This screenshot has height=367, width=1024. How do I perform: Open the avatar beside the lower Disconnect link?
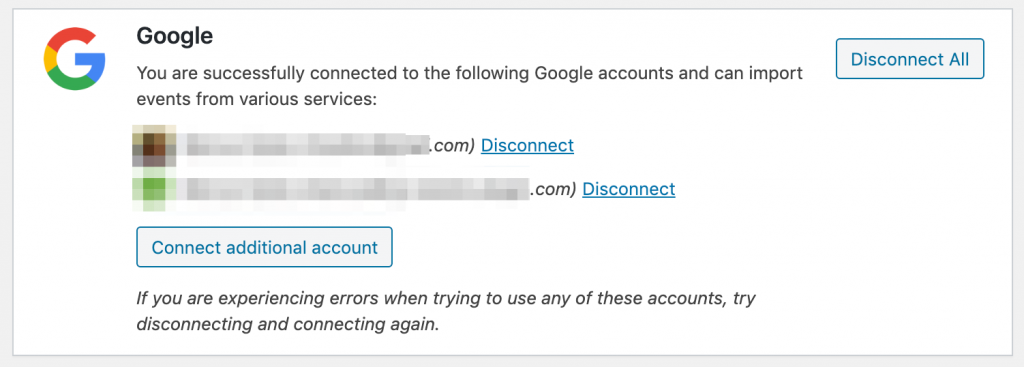point(155,190)
